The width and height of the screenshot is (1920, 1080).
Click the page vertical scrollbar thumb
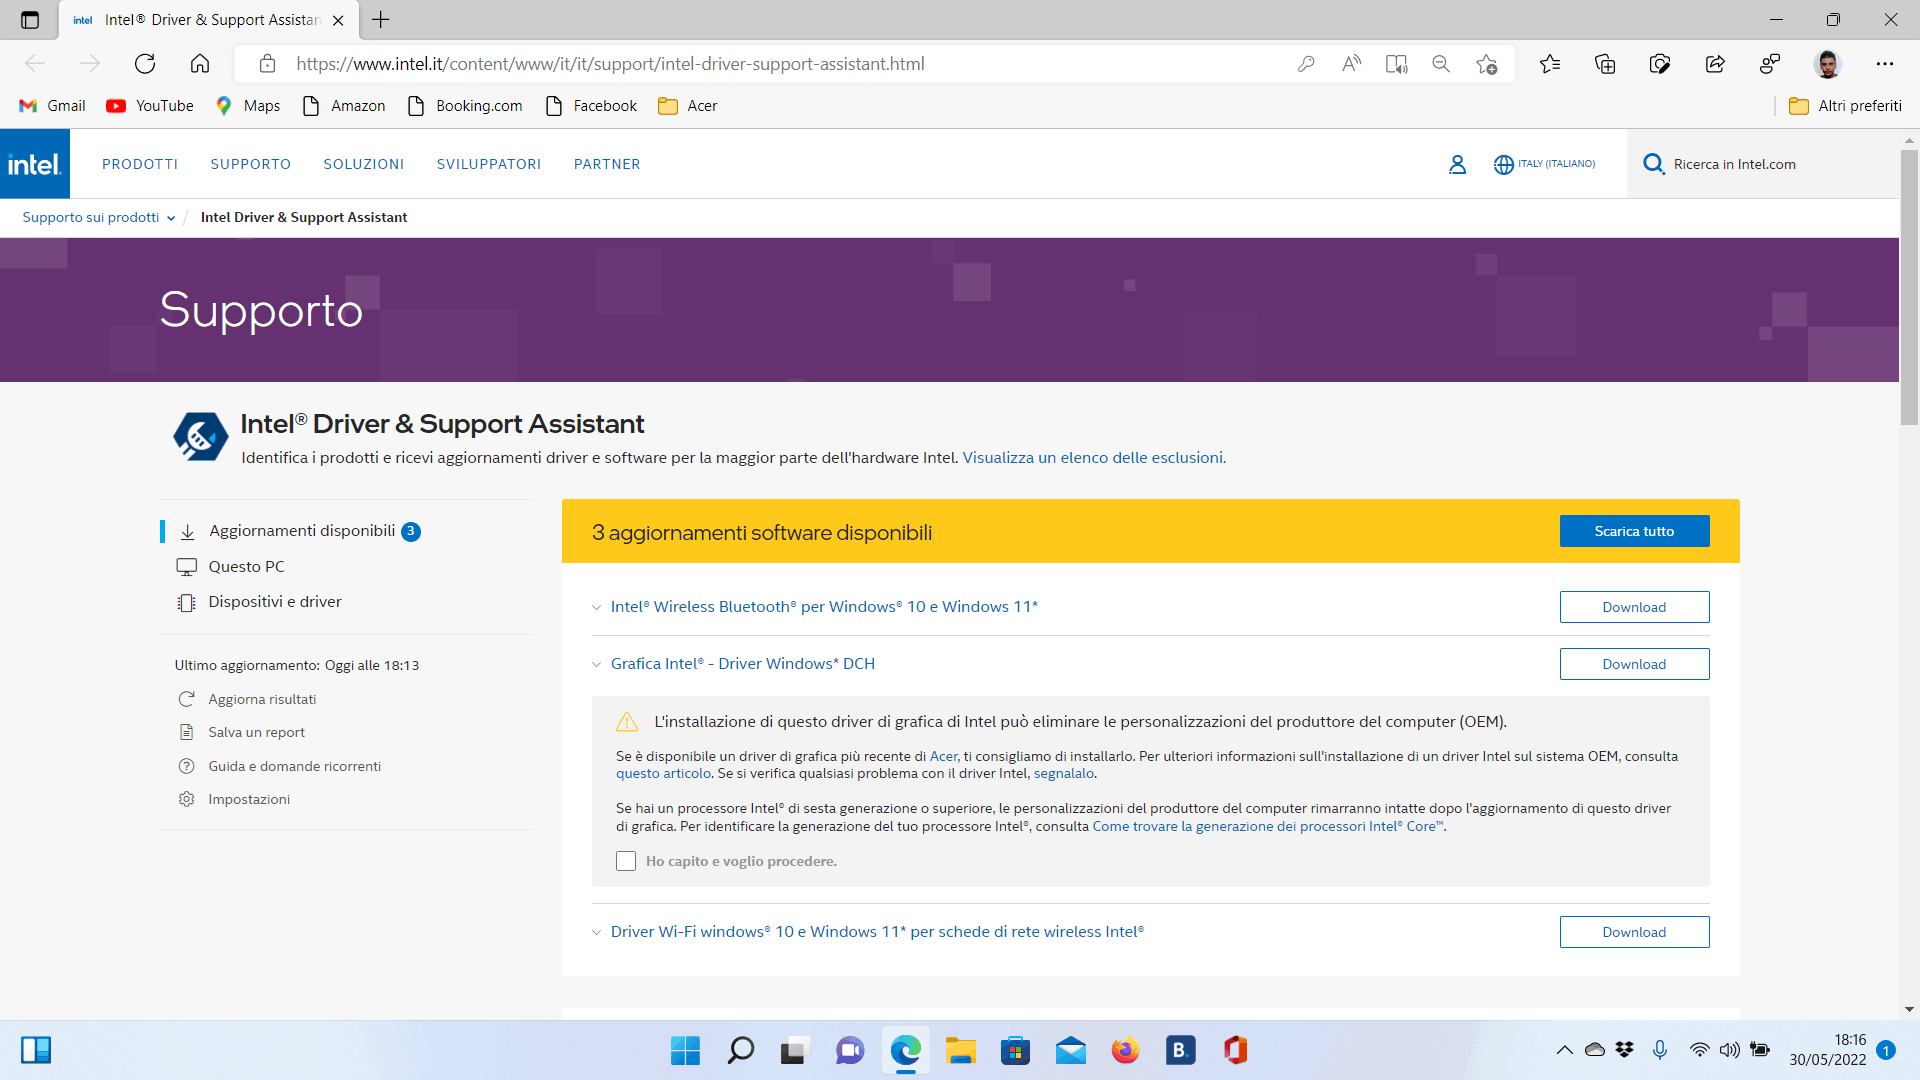pyautogui.click(x=1909, y=290)
